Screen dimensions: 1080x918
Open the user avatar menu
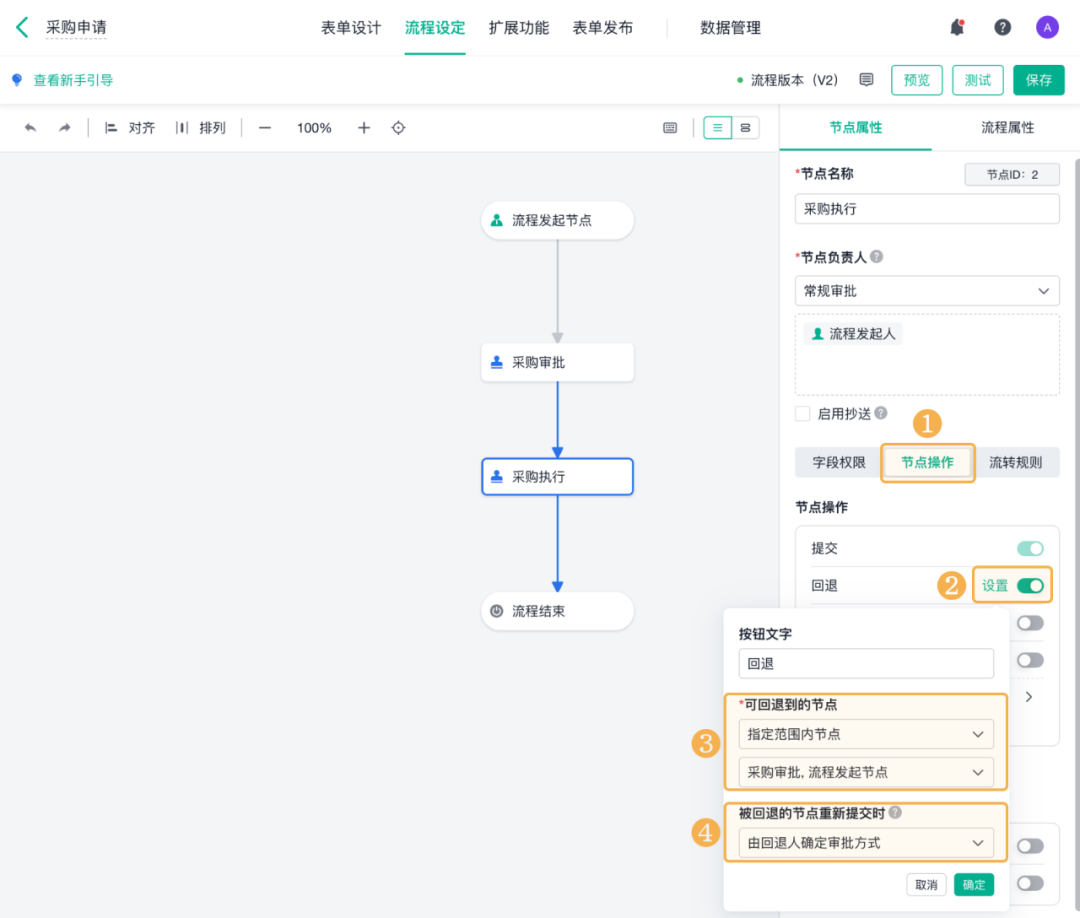(1047, 28)
